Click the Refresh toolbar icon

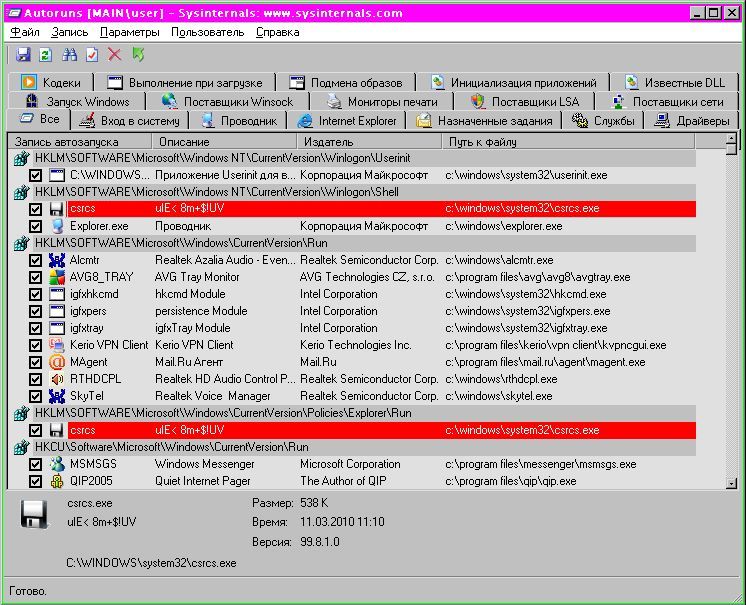46,55
